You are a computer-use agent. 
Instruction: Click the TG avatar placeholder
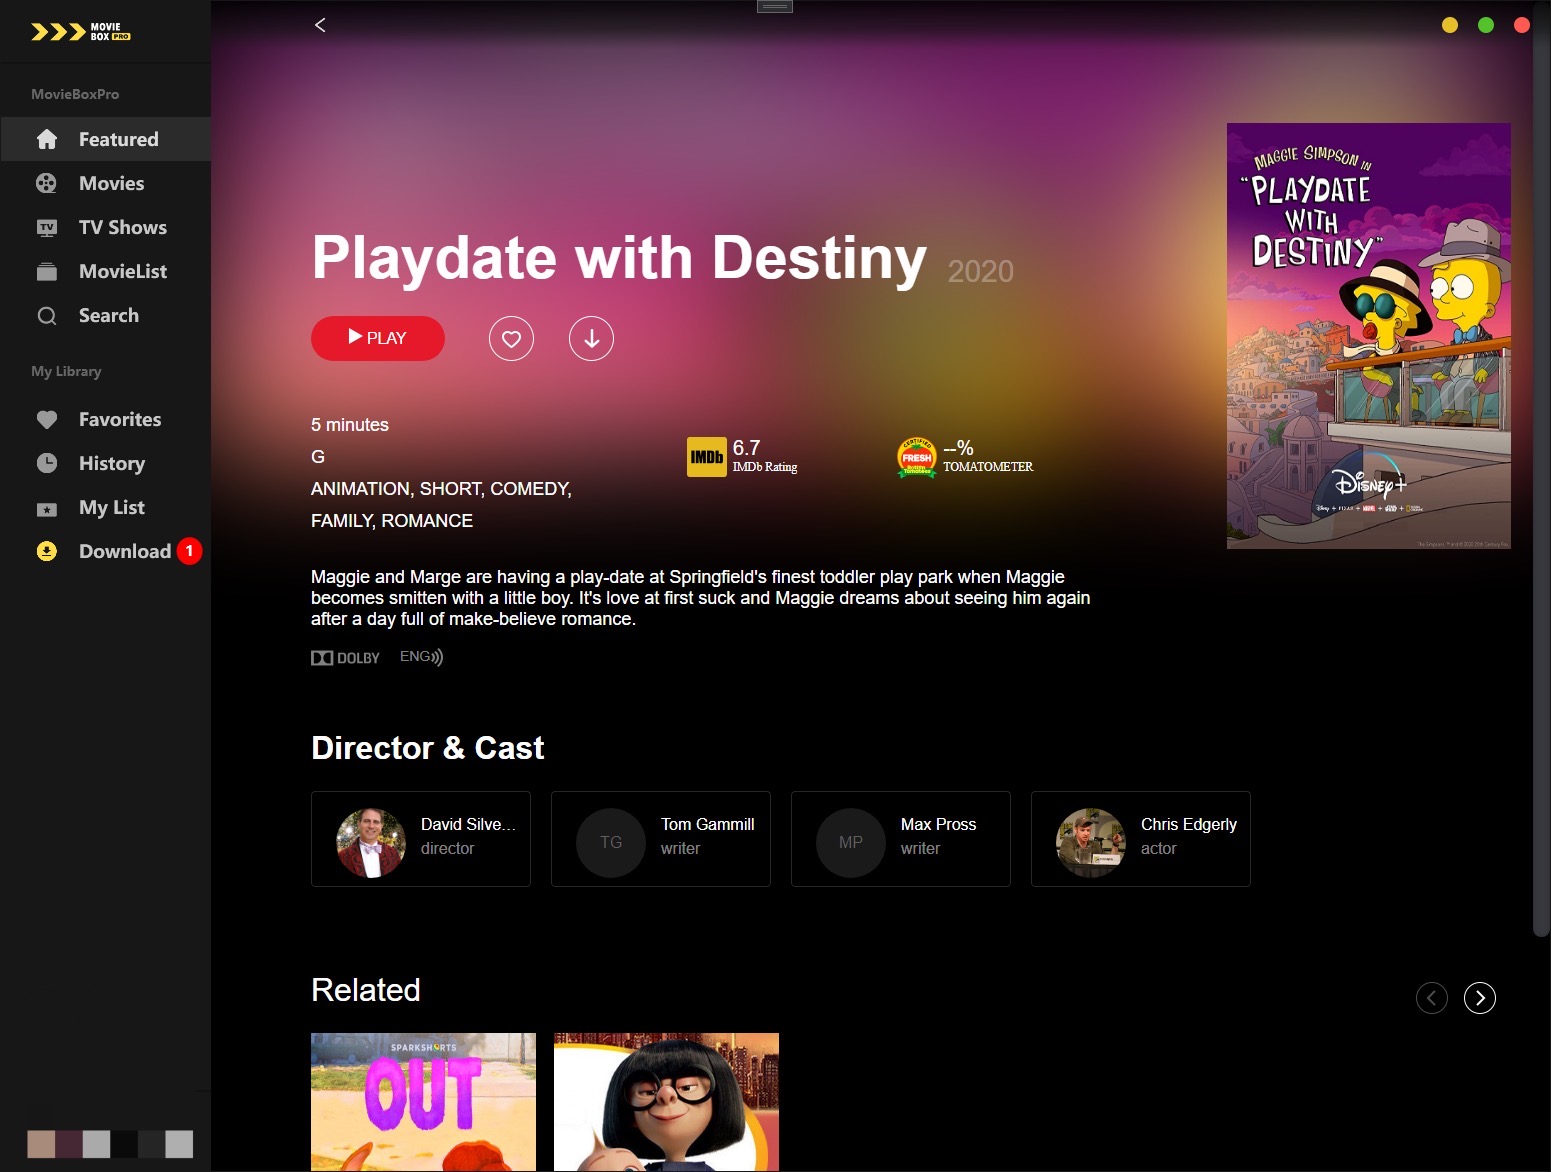click(611, 843)
